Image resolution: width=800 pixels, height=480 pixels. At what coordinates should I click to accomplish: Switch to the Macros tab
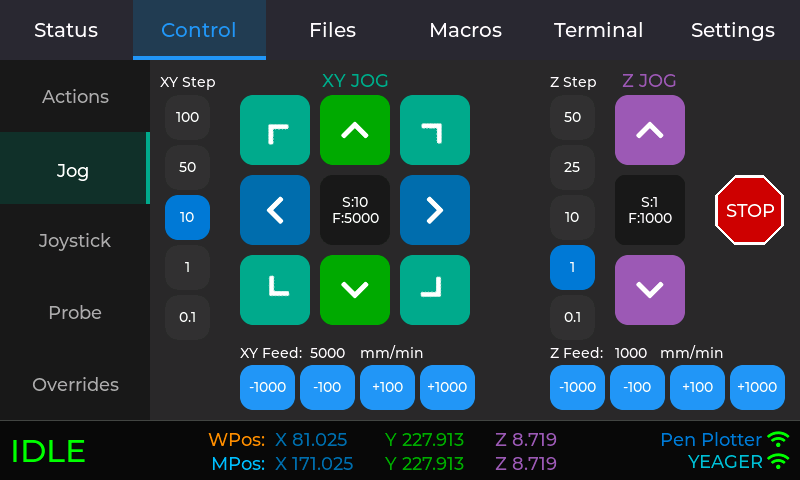[x=465, y=30]
